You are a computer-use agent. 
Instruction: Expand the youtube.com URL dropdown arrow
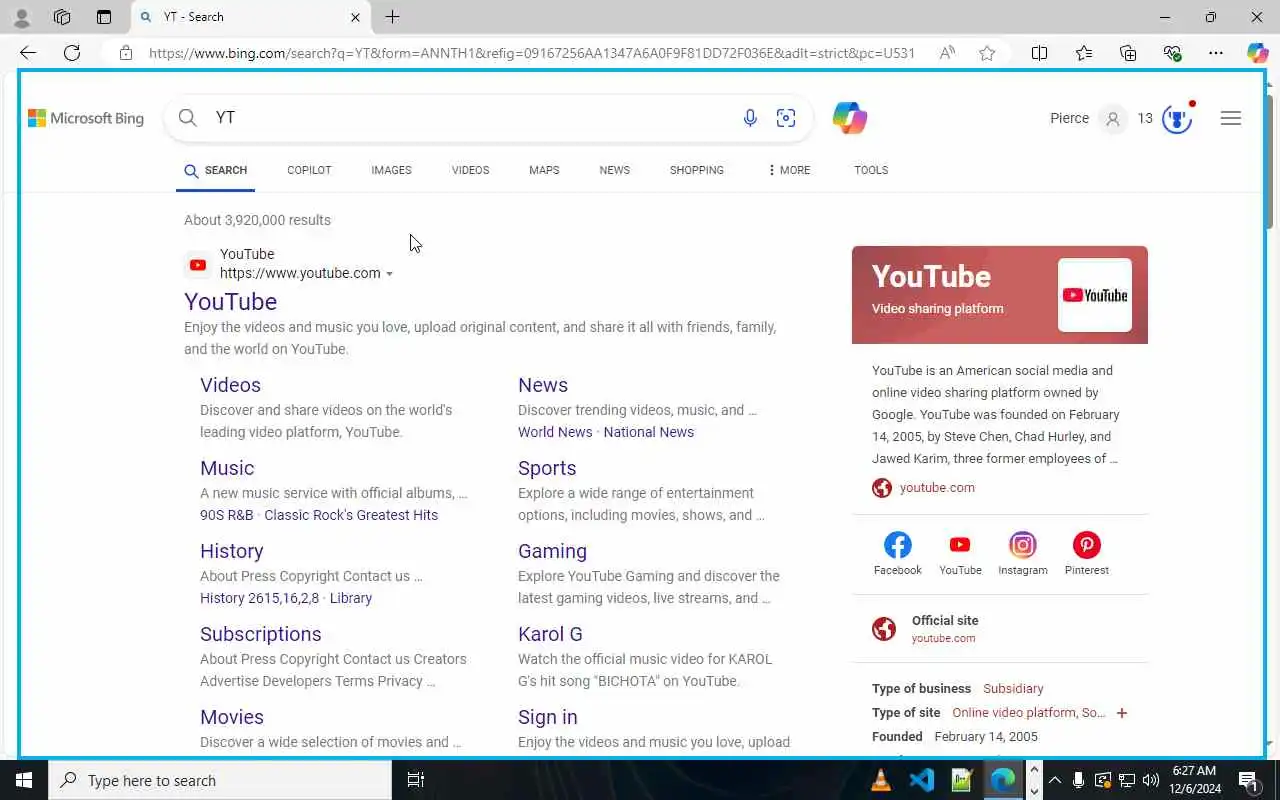pyautogui.click(x=389, y=274)
